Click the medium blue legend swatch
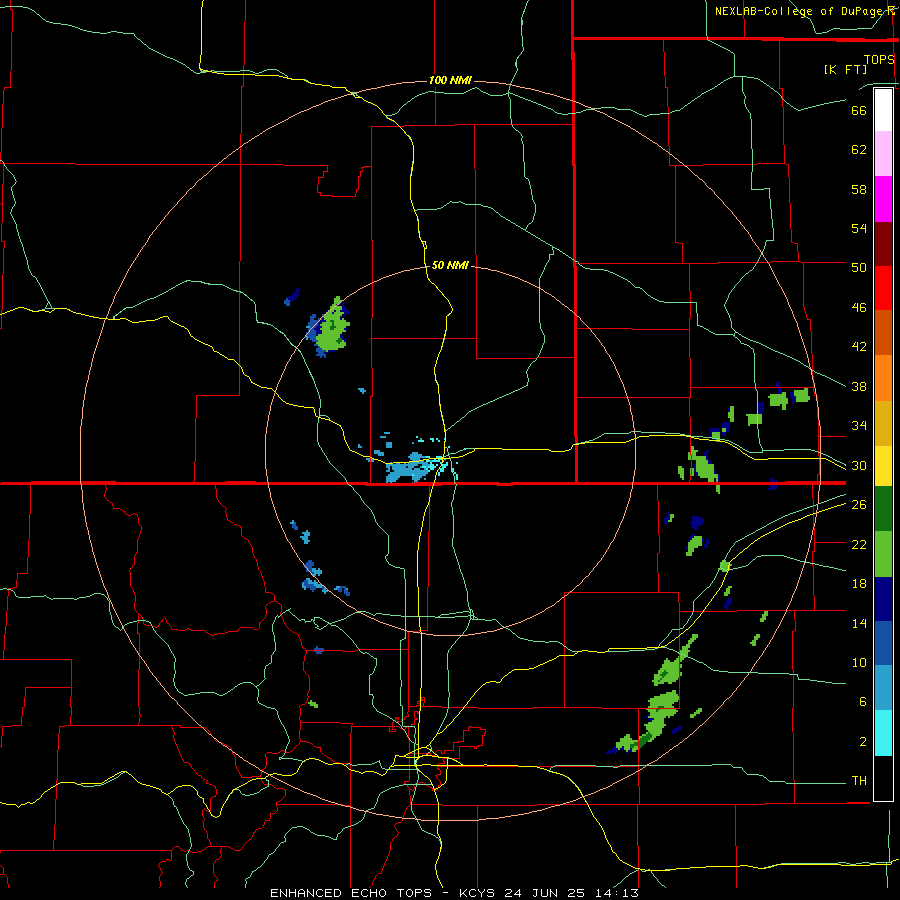 [883, 643]
